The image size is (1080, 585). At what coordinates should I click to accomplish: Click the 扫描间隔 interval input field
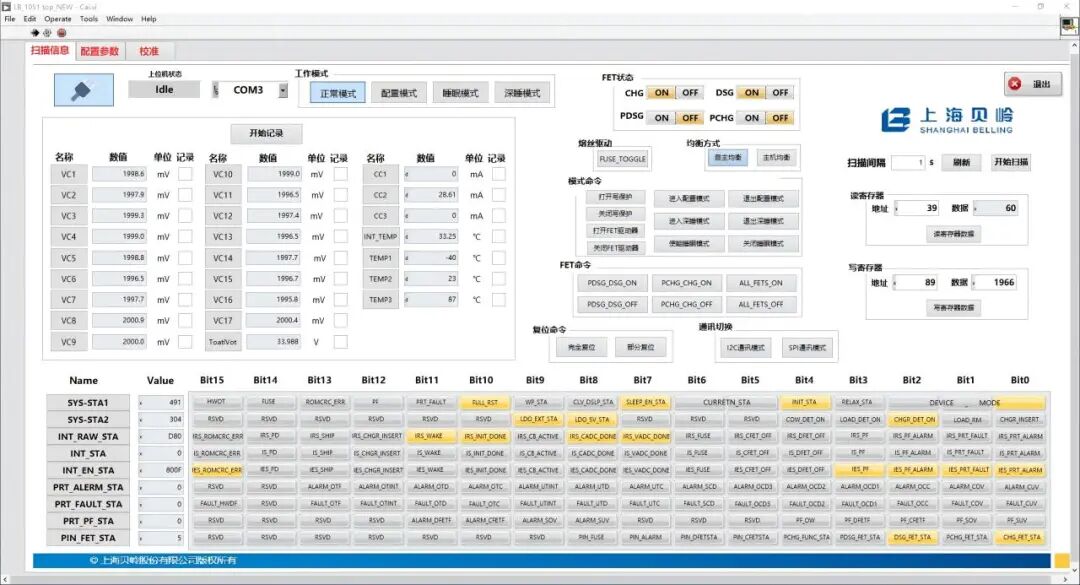tap(908, 162)
